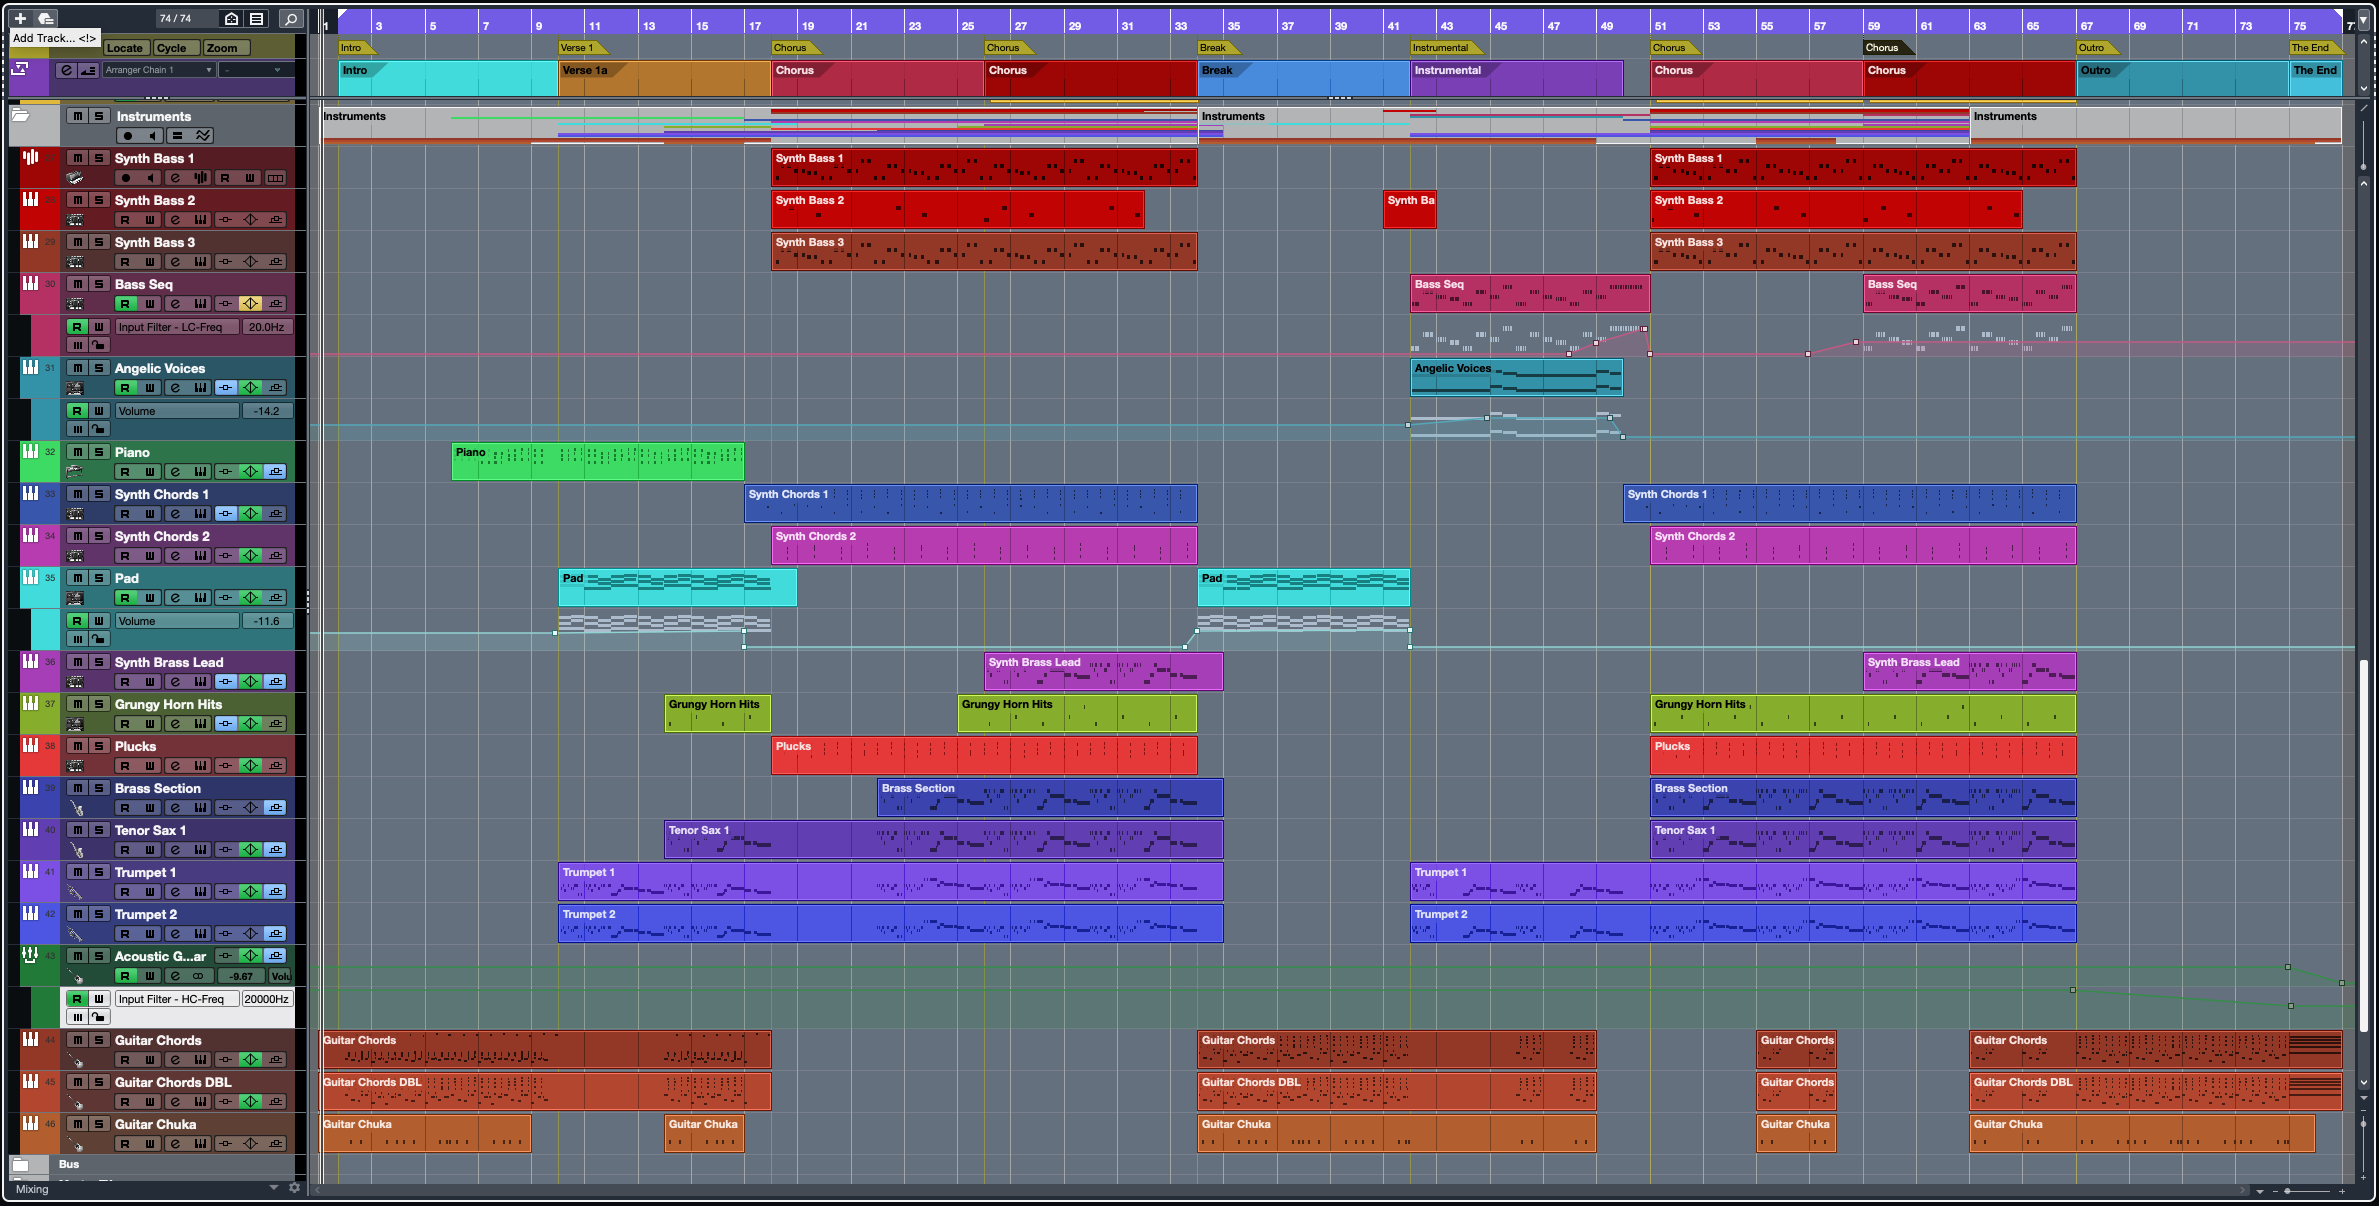Mute the Piano track

tap(77, 452)
